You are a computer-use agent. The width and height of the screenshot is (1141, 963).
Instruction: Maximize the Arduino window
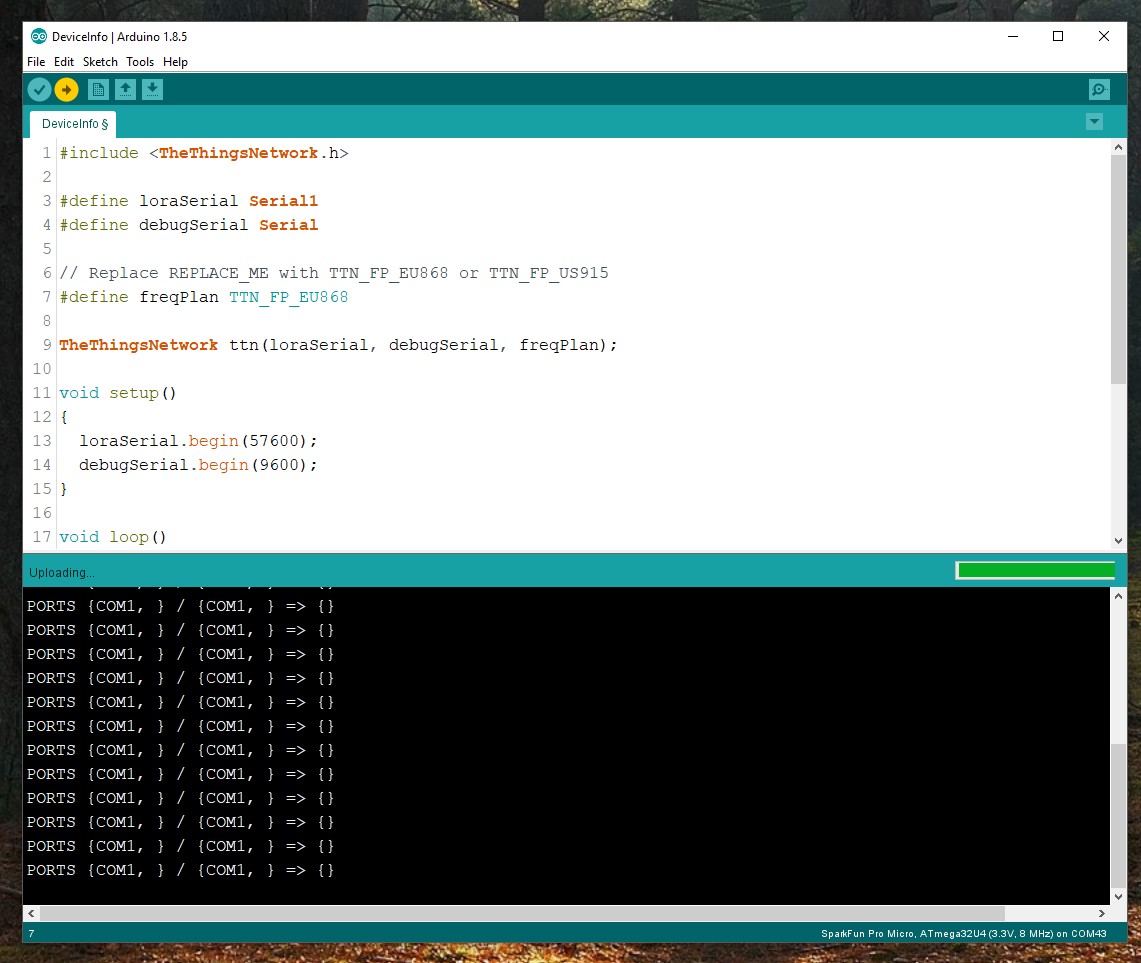point(1058,36)
